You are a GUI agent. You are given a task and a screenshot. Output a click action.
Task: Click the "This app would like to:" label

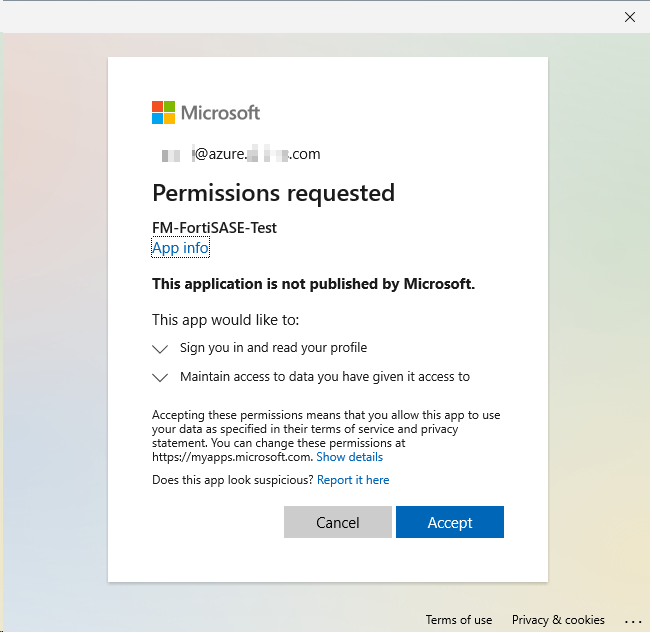(226, 320)
